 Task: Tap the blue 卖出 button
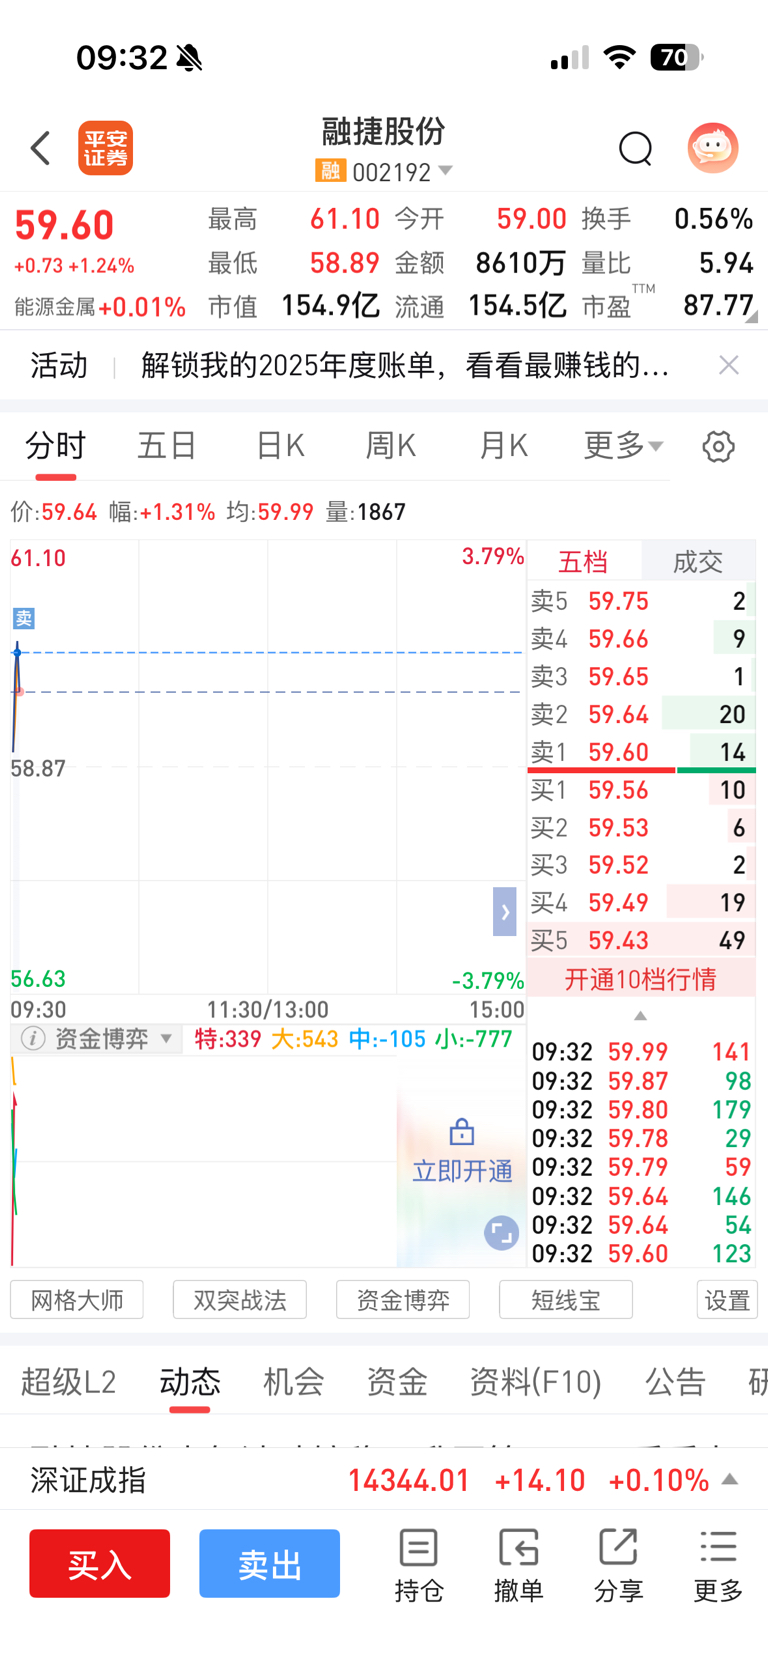click(x=269, y=1563)
